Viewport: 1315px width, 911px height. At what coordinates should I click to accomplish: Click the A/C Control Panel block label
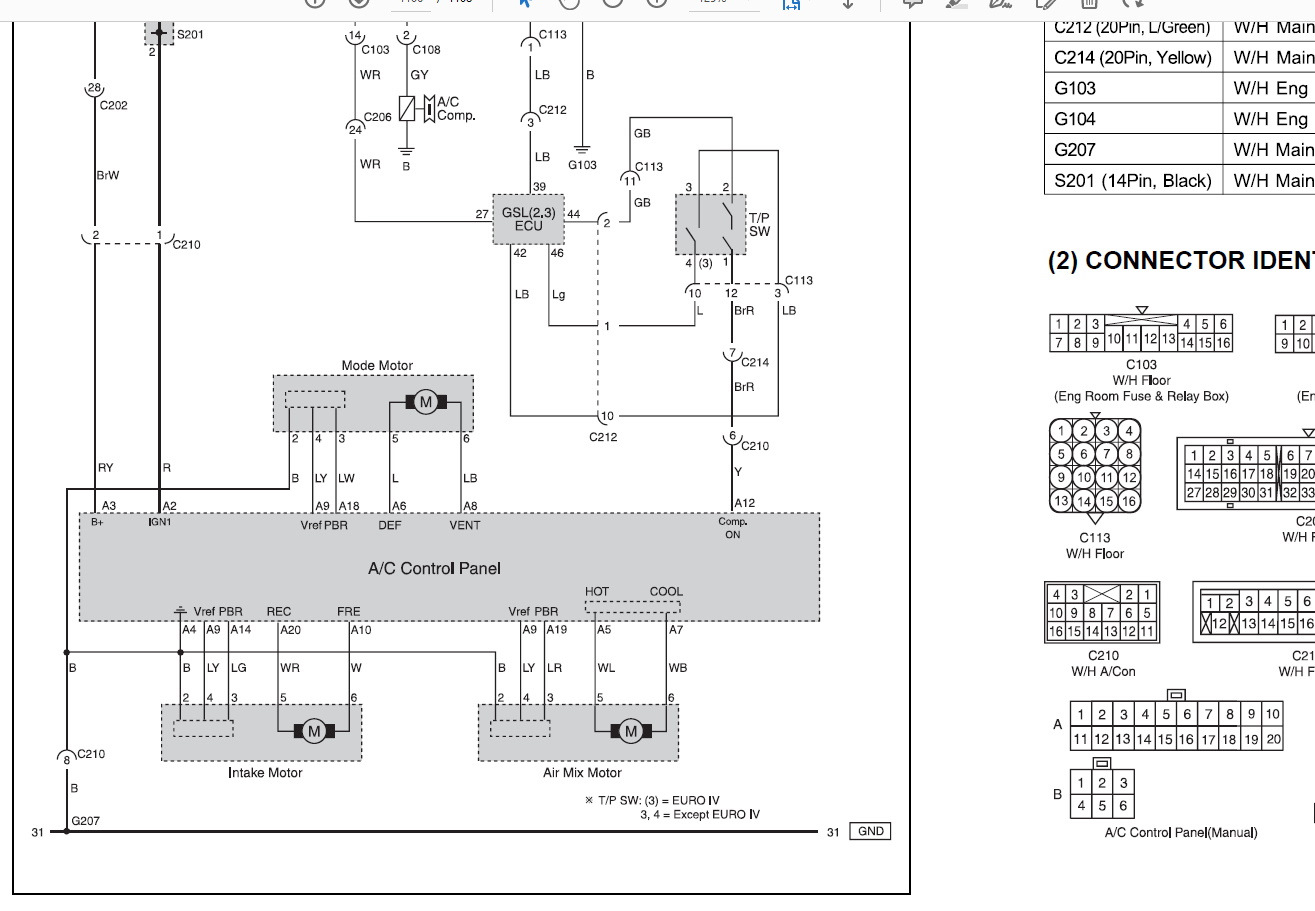coord(434,568)
